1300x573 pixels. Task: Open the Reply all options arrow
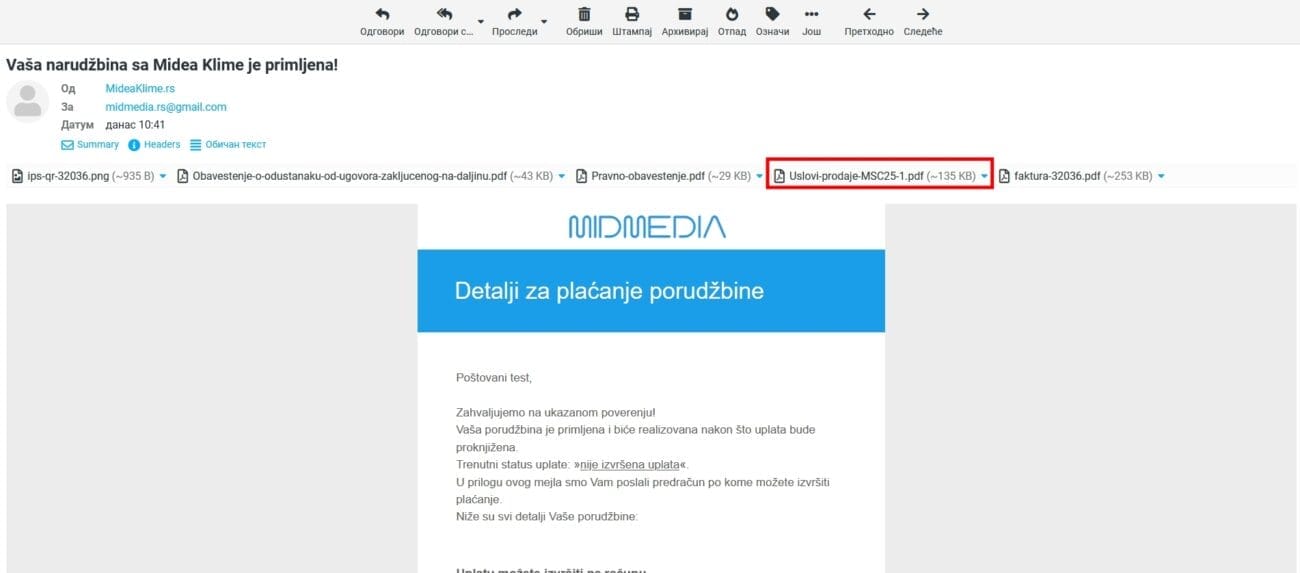click(x=480, y=21)
